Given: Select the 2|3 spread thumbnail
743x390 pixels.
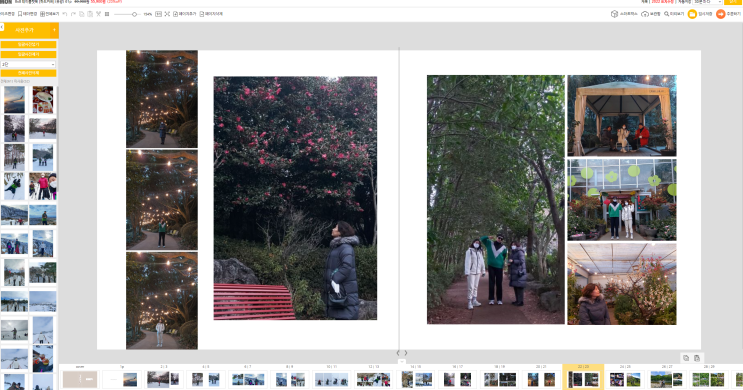Looking at the screenshot, I should point(163,379).
